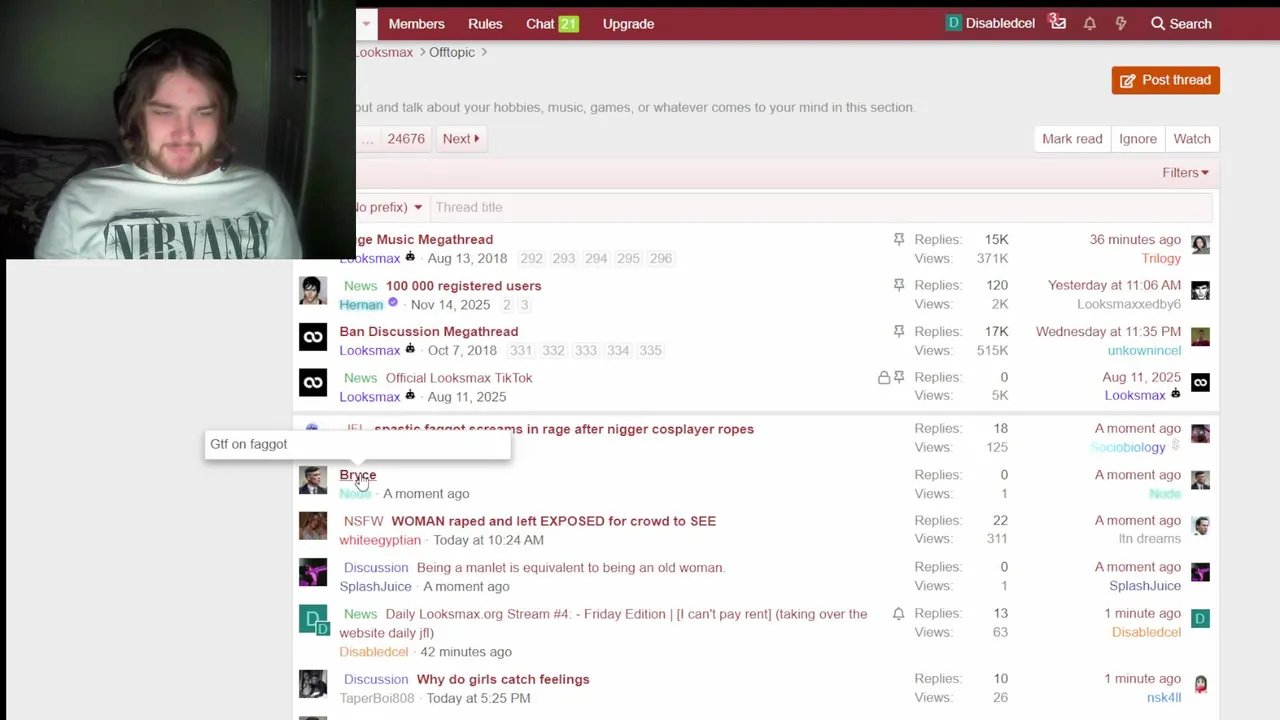Open the Disabledcel account menu
Viewport: 1280px width, 720px height.
pos(990,23)
